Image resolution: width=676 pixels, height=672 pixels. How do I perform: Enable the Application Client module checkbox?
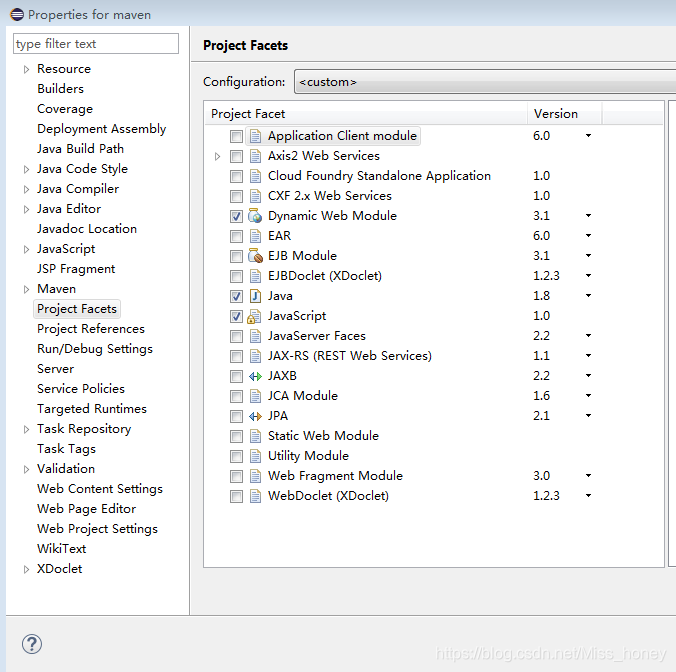click(236, 137)
